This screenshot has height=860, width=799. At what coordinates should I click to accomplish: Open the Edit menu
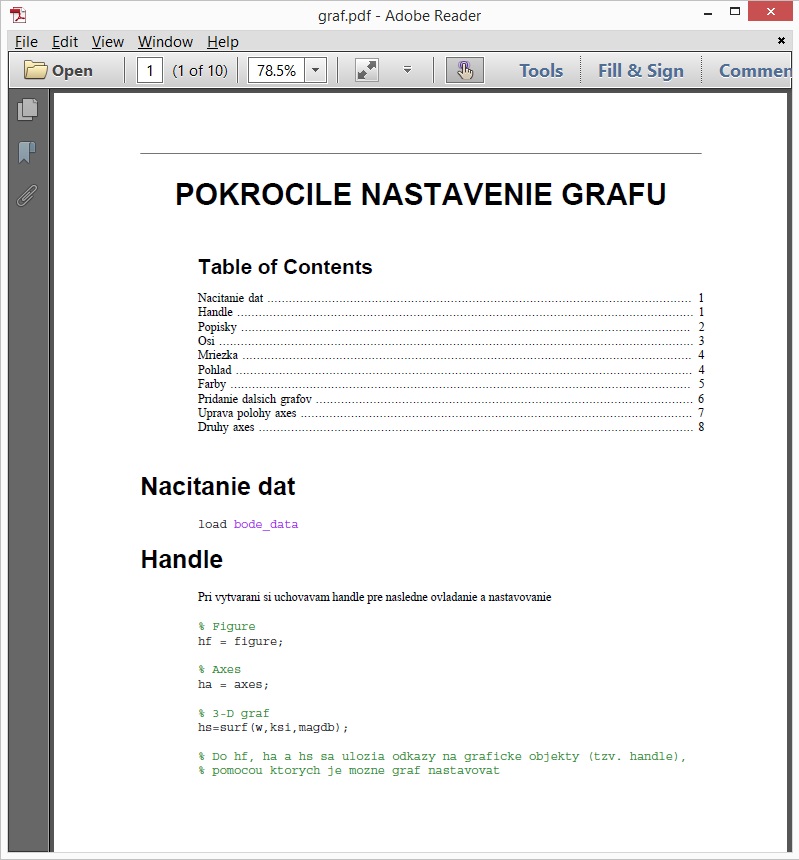(x=65, y=42)
